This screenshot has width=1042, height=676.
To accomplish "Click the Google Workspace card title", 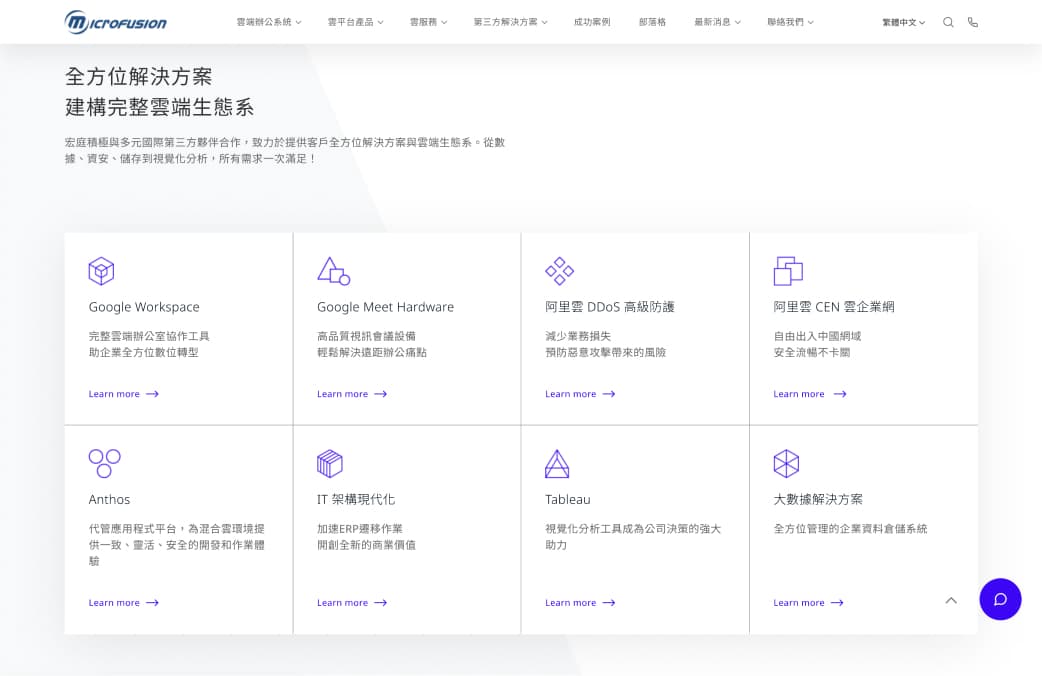I will click(144, 307).
